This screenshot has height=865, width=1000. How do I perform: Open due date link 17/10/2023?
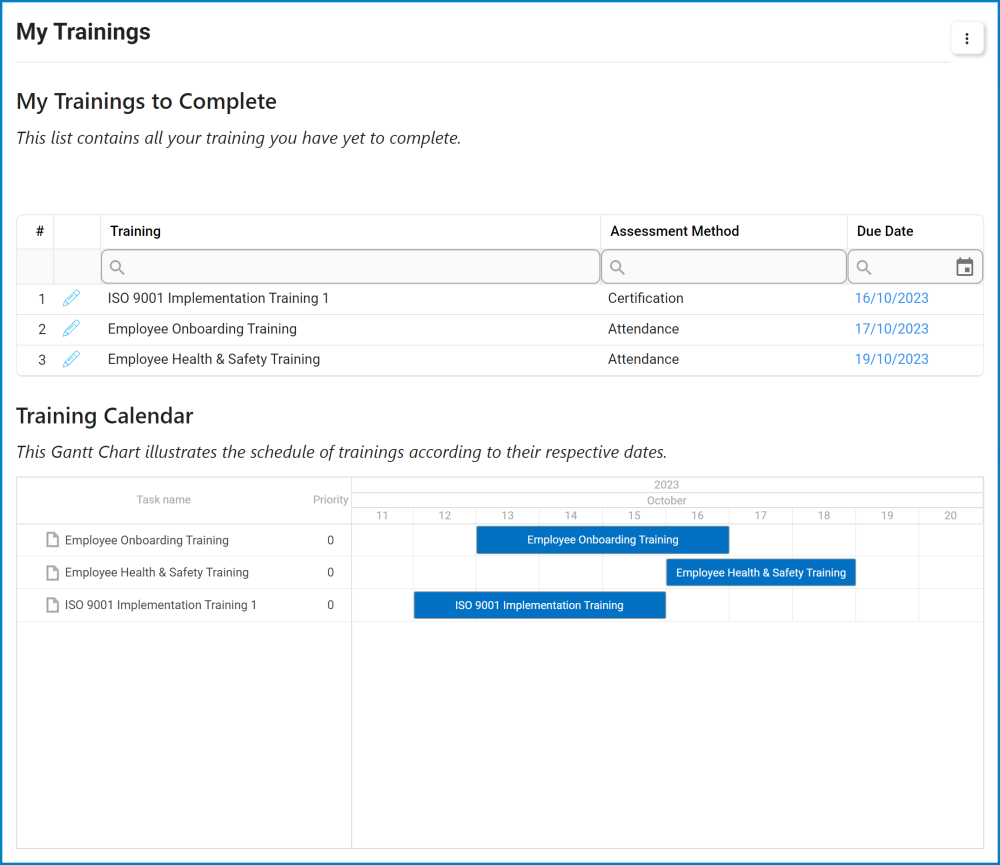coord(891,329)
